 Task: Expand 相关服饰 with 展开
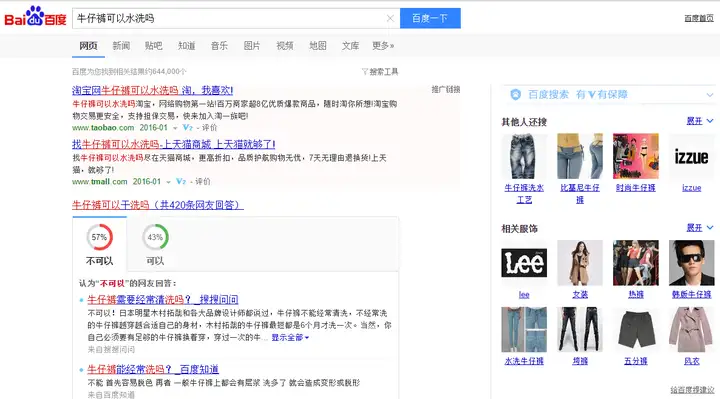pyautogui.click(x=700, y=228)
